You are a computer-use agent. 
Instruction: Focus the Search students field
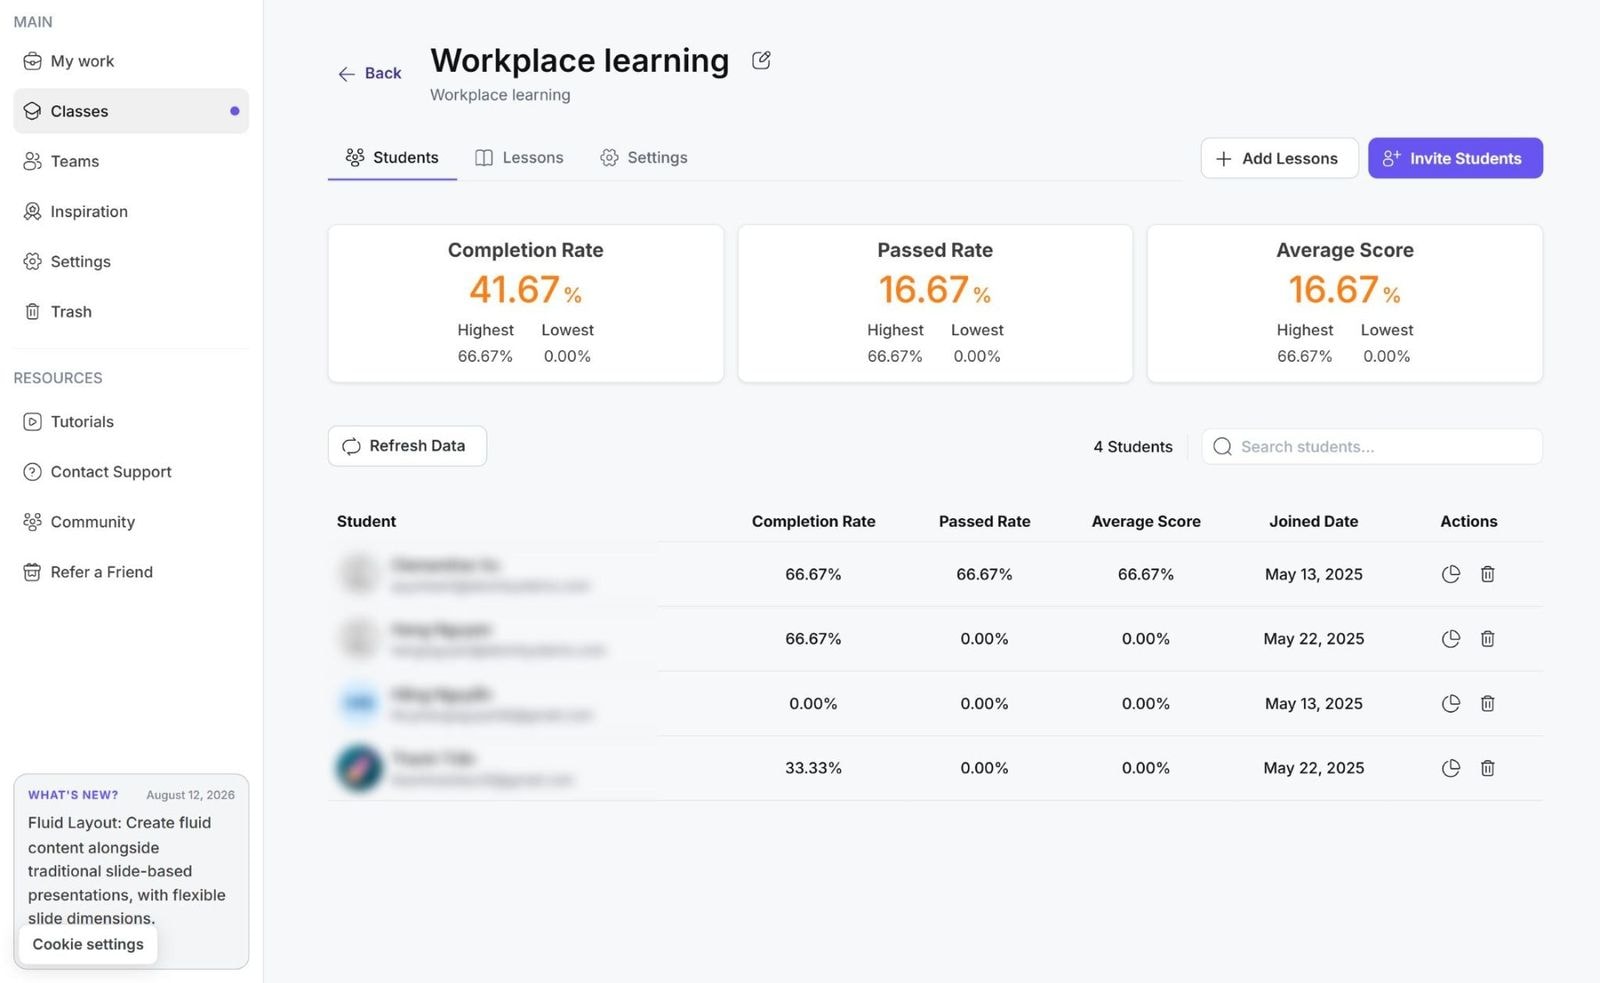(1372, 447)
